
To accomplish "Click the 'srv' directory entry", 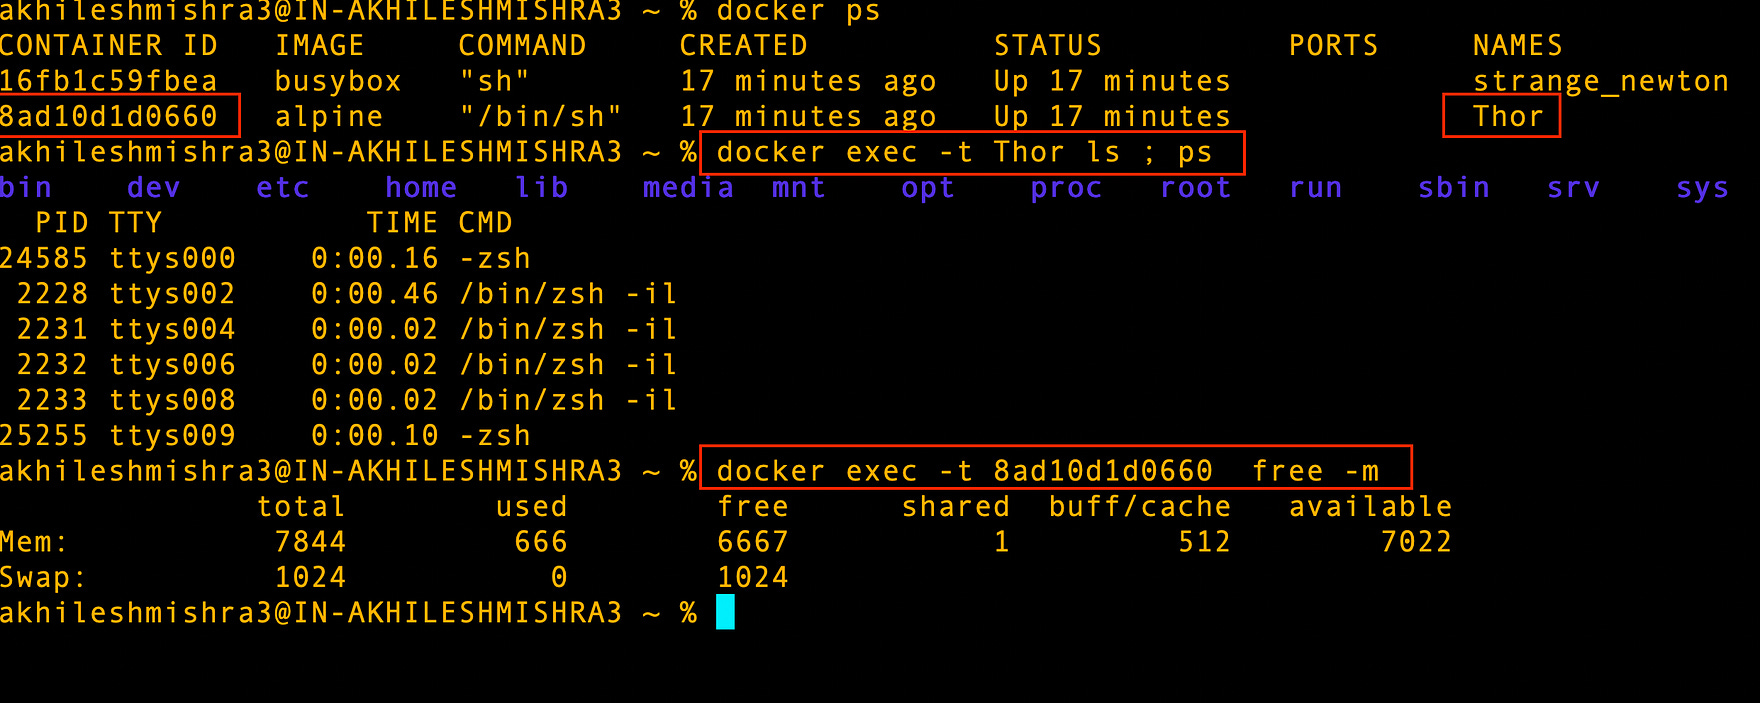I will point(1573,187).
